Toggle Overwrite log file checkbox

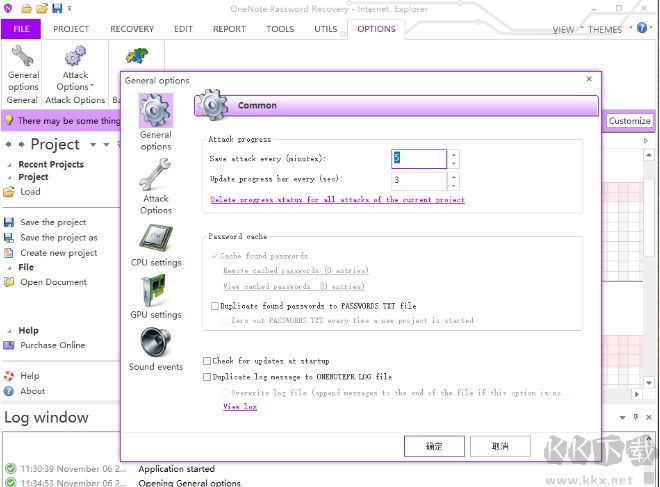[226, 393]
